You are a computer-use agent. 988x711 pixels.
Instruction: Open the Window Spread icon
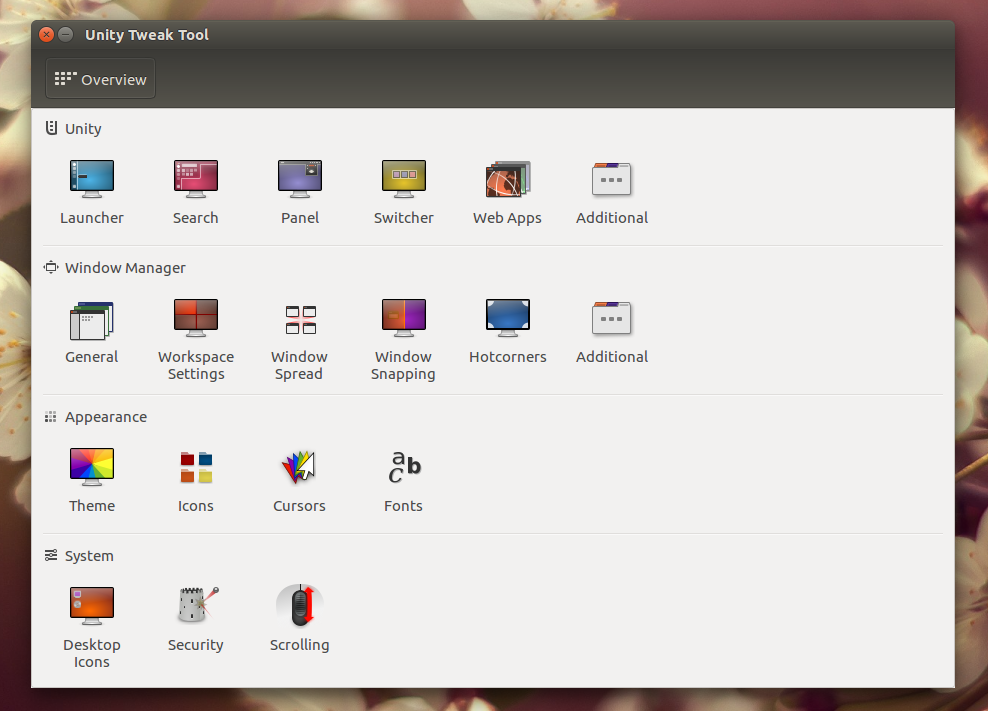coord(301,320)
